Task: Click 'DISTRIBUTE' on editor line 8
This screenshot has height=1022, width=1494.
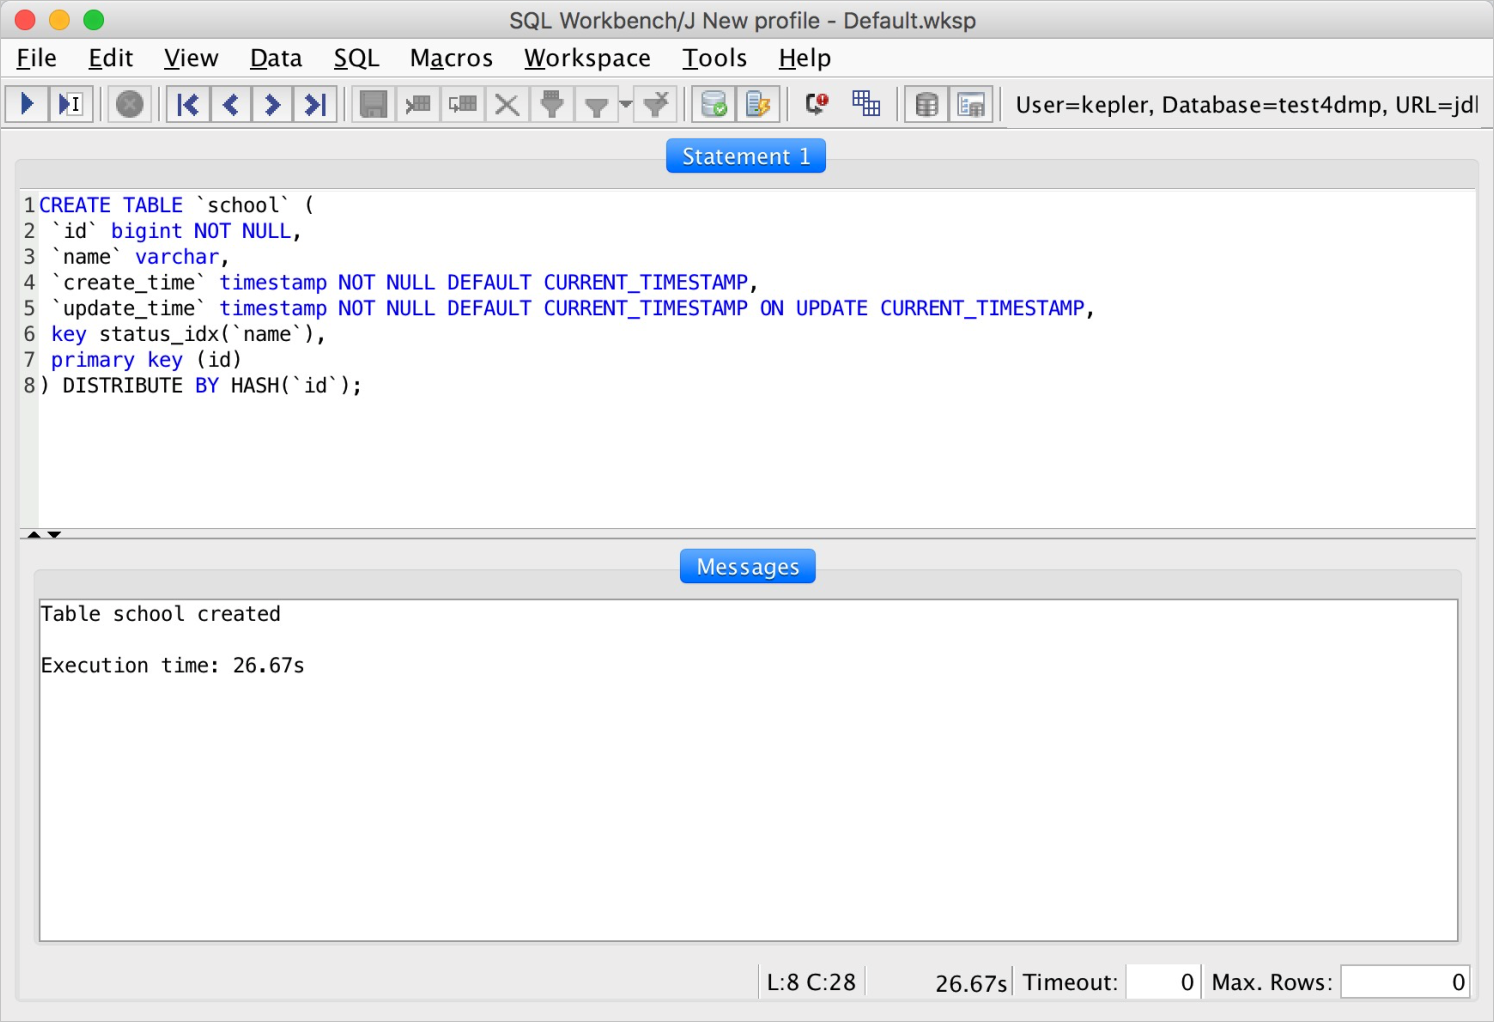Action: [123, 386]
